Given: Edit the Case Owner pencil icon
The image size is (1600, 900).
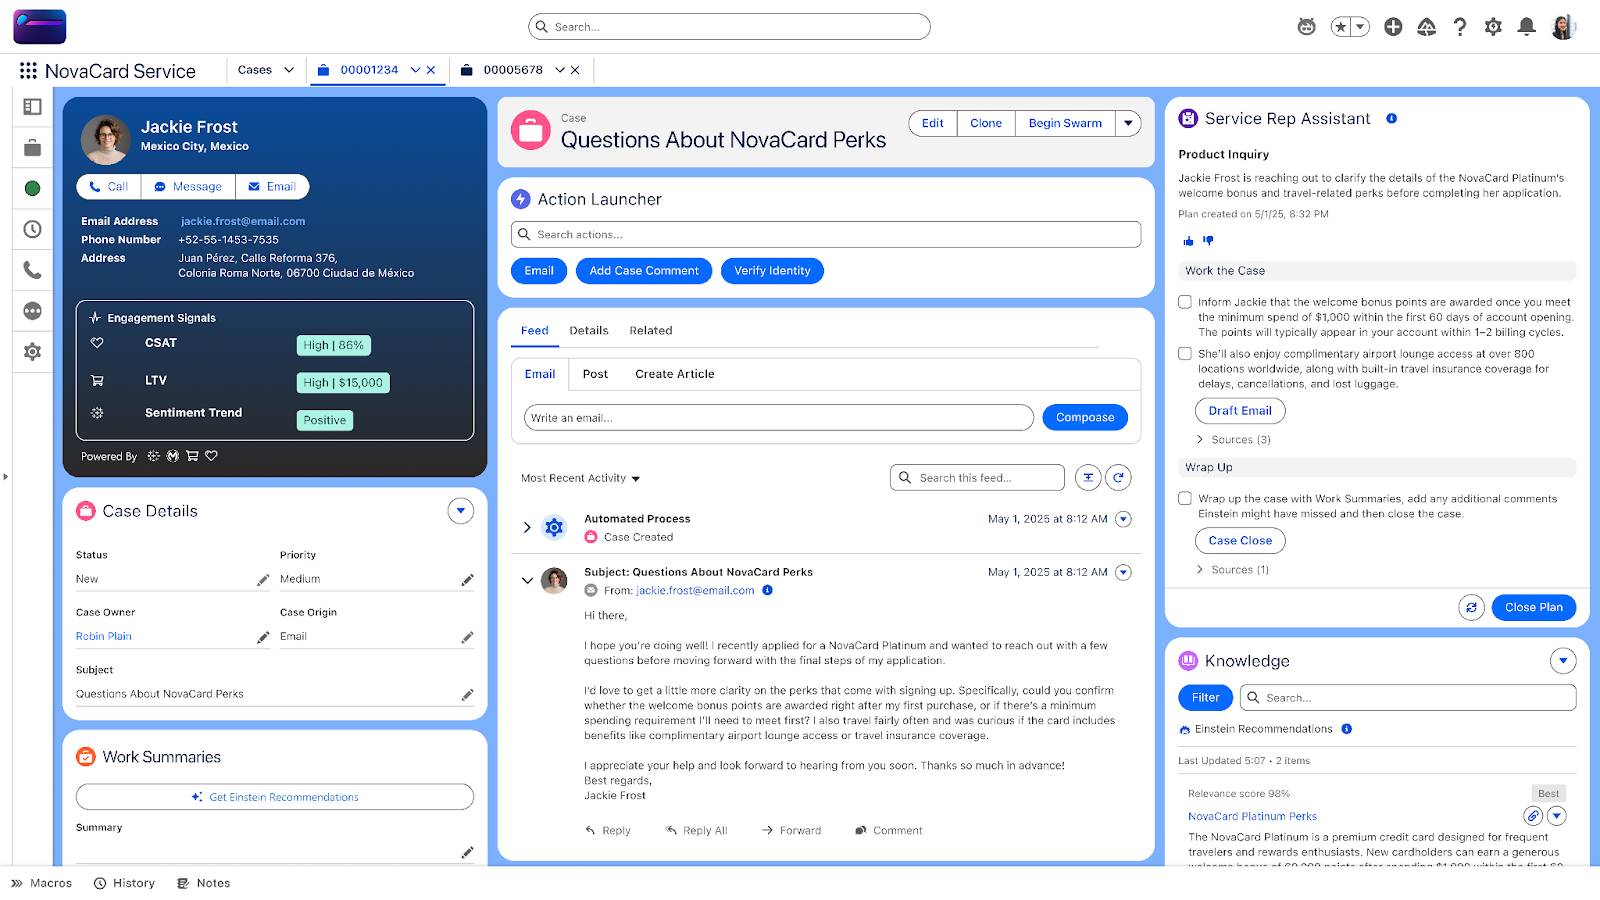Looking at the screenshot, I should click(x=263, y=637).
